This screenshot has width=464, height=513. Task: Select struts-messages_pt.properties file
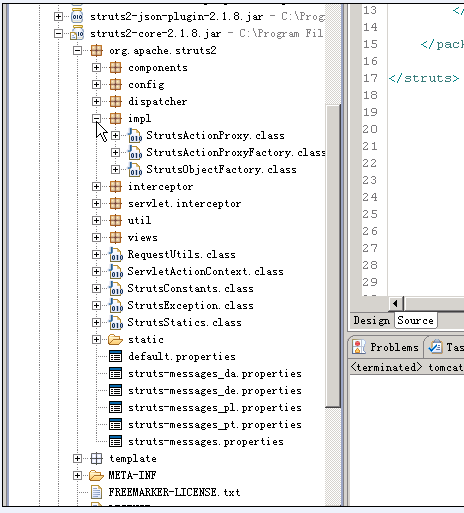point(215,424)
